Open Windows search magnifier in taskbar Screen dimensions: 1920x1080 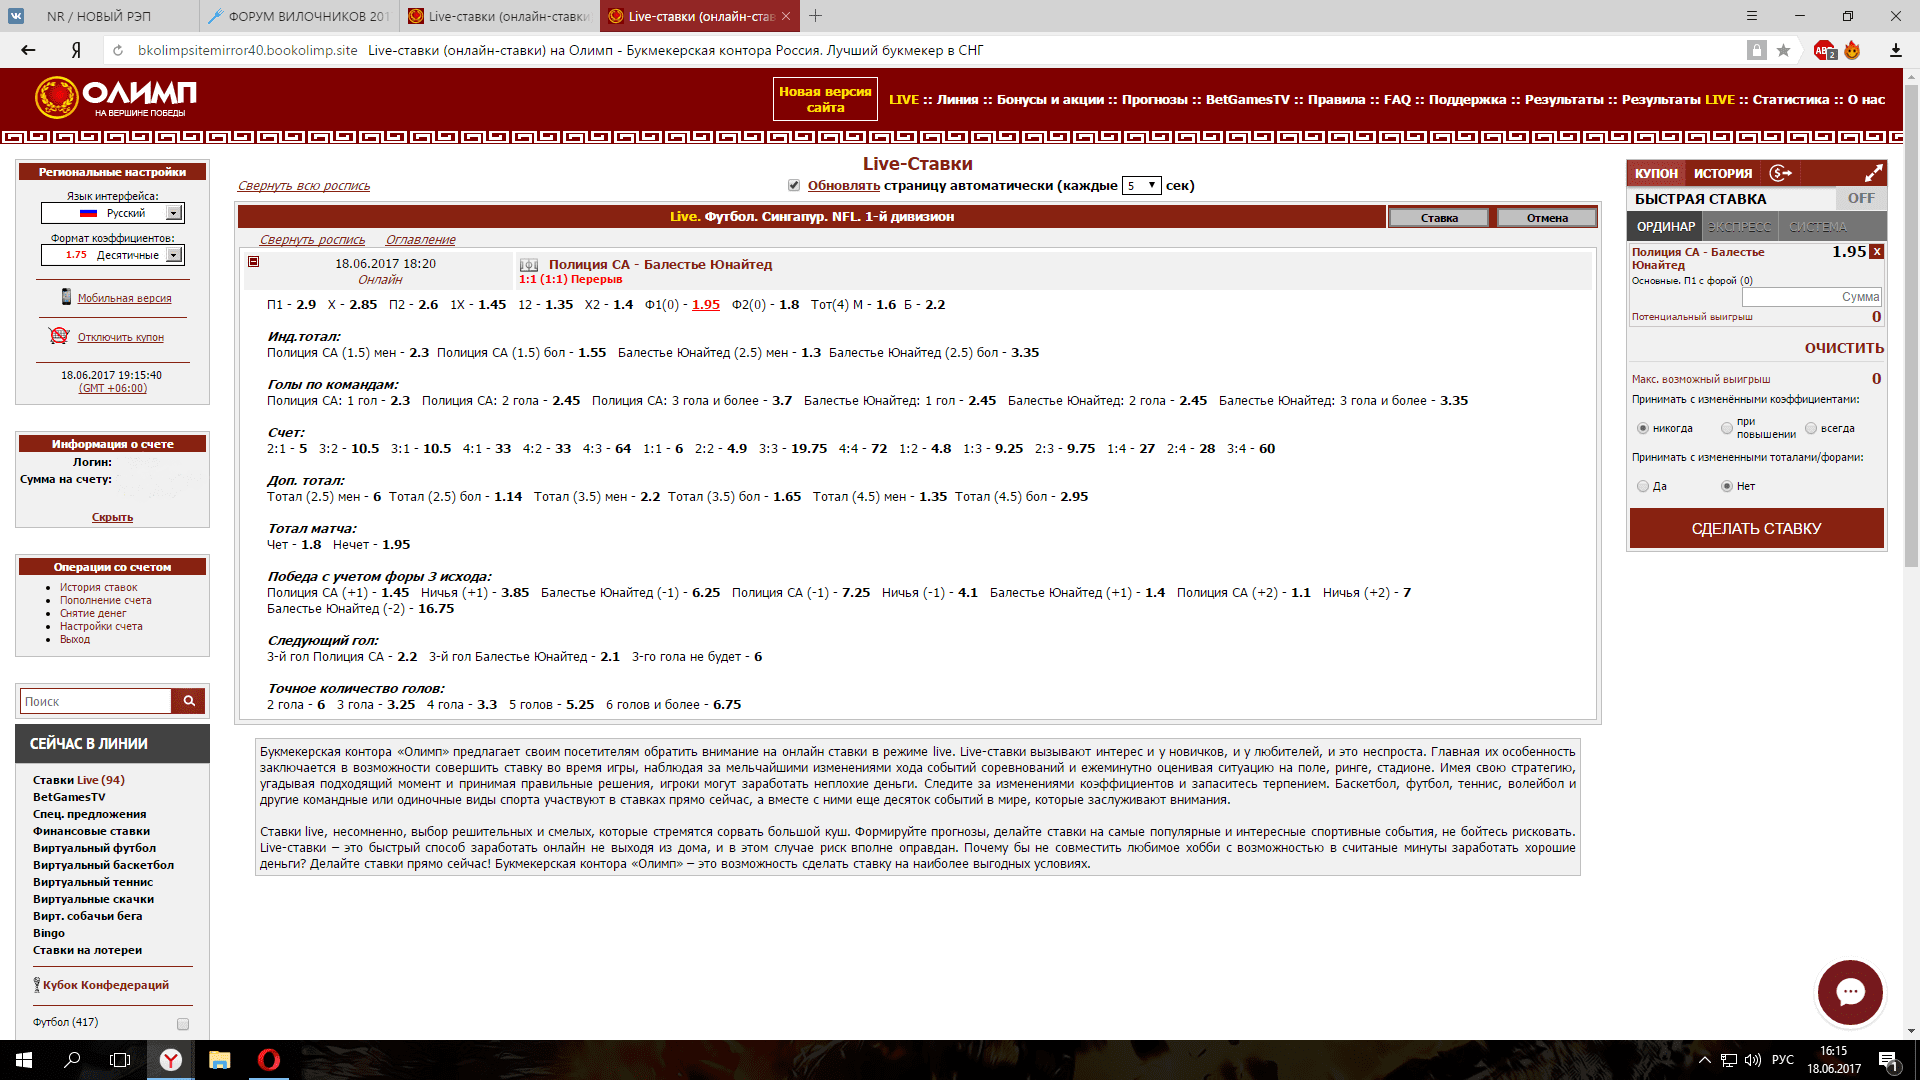click(72, 1060)
